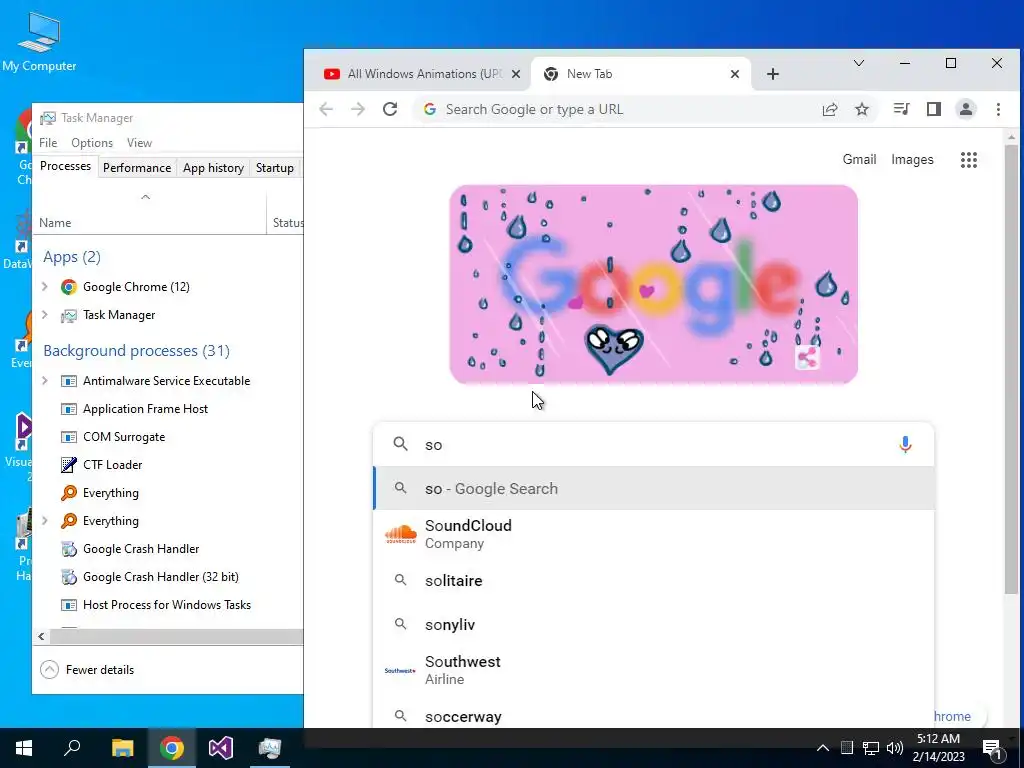Open the network tray icon
Screen dimensions: 1024x768
pyautogui.click(x=871, y=748)
